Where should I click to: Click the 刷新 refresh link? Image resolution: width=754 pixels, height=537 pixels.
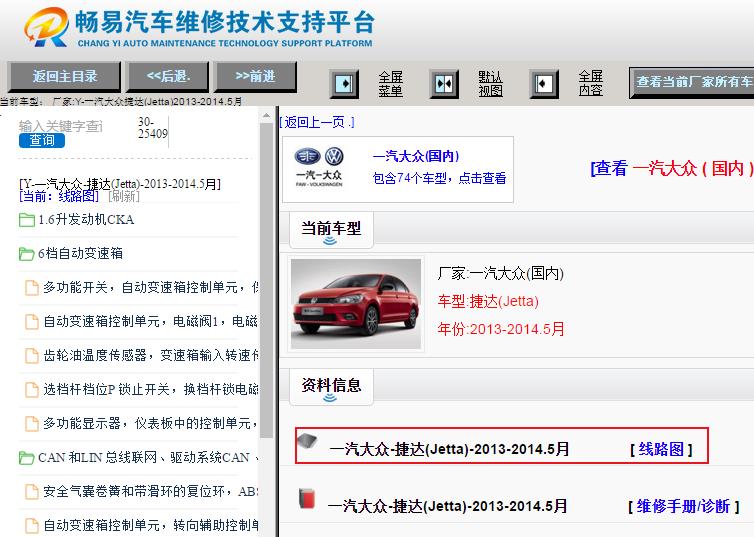coord(124,196)
